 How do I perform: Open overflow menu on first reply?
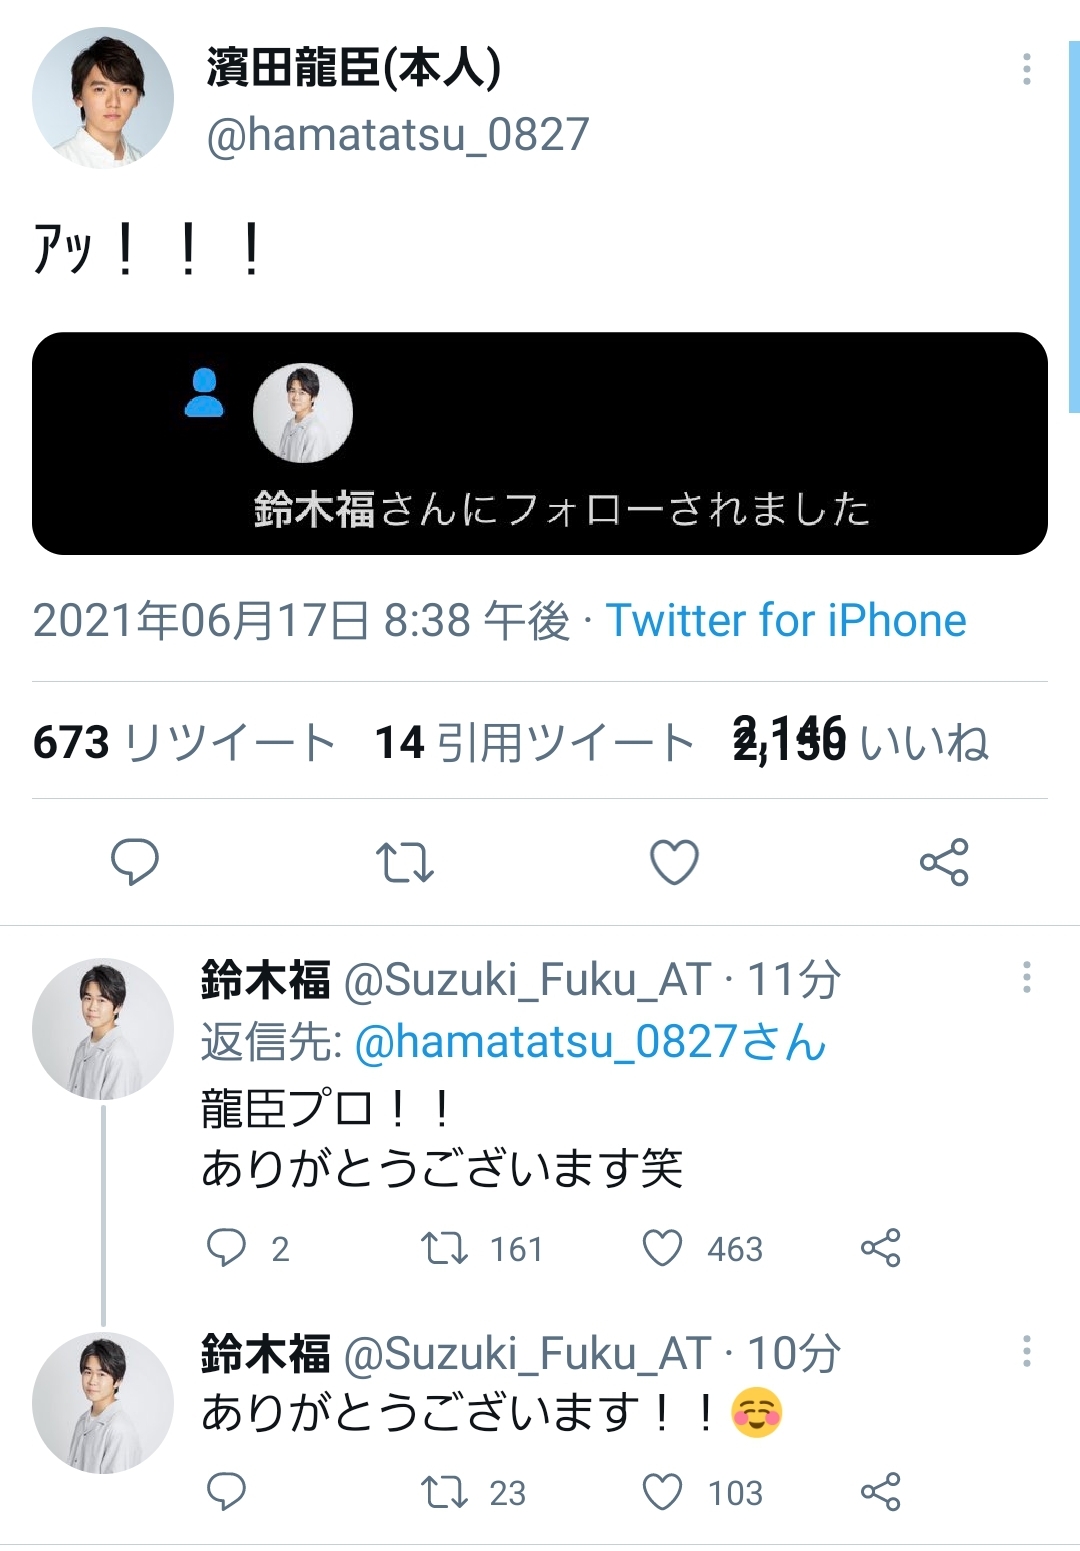pos(1026,977)
